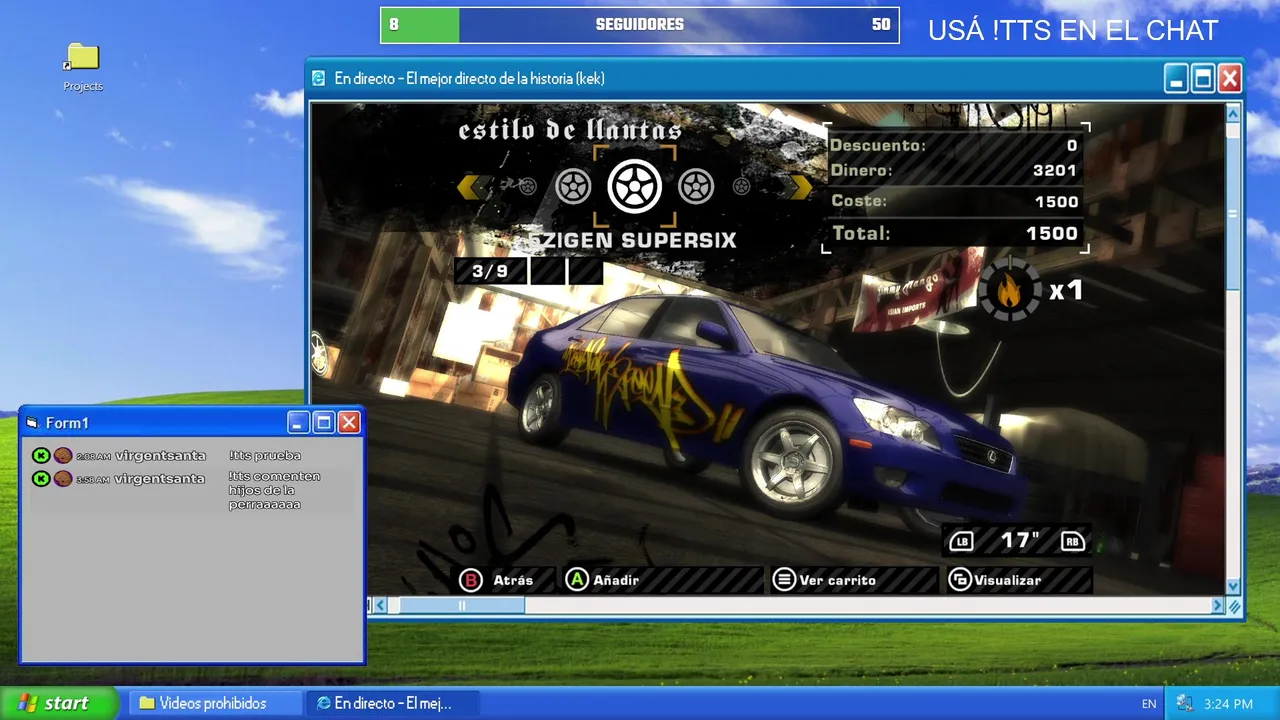The image size is (1280, 720).
Task: Open the Projects desktop folder
Action: pyautogui.click(x=83, y=66)
